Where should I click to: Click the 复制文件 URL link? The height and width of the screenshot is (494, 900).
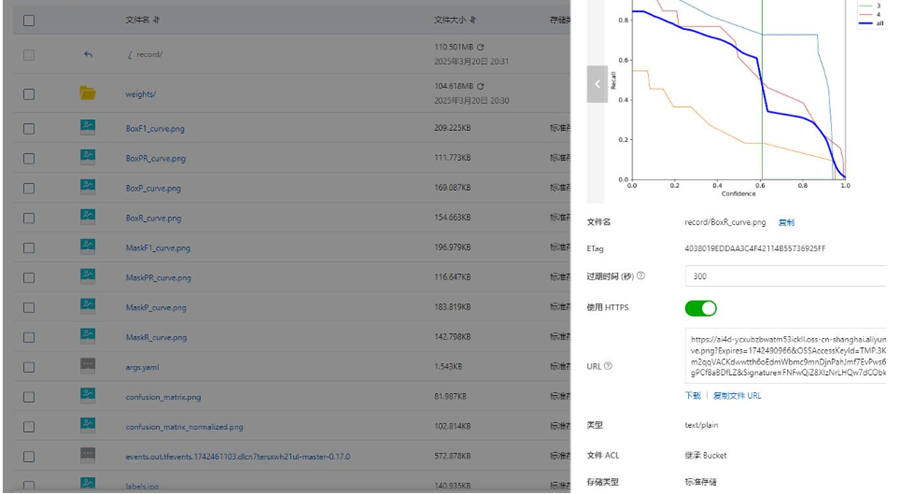click(737, 395)
